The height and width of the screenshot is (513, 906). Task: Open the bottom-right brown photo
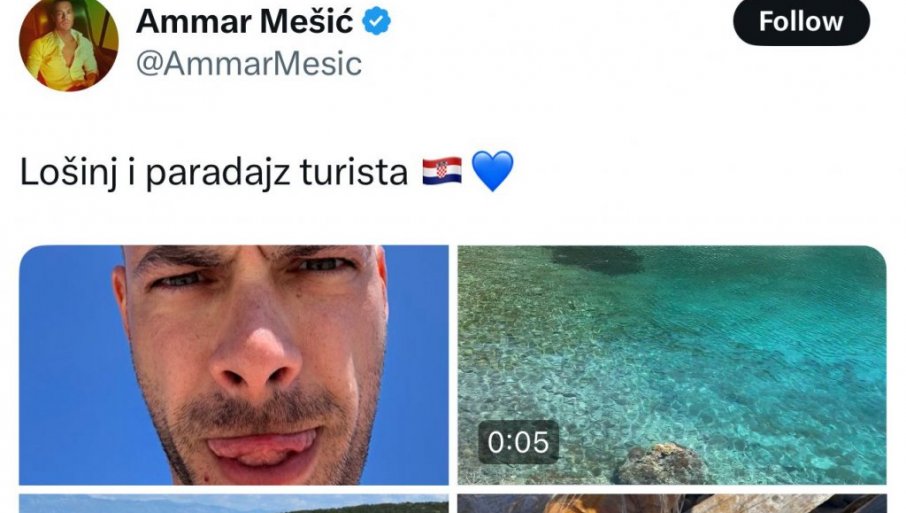672,503
